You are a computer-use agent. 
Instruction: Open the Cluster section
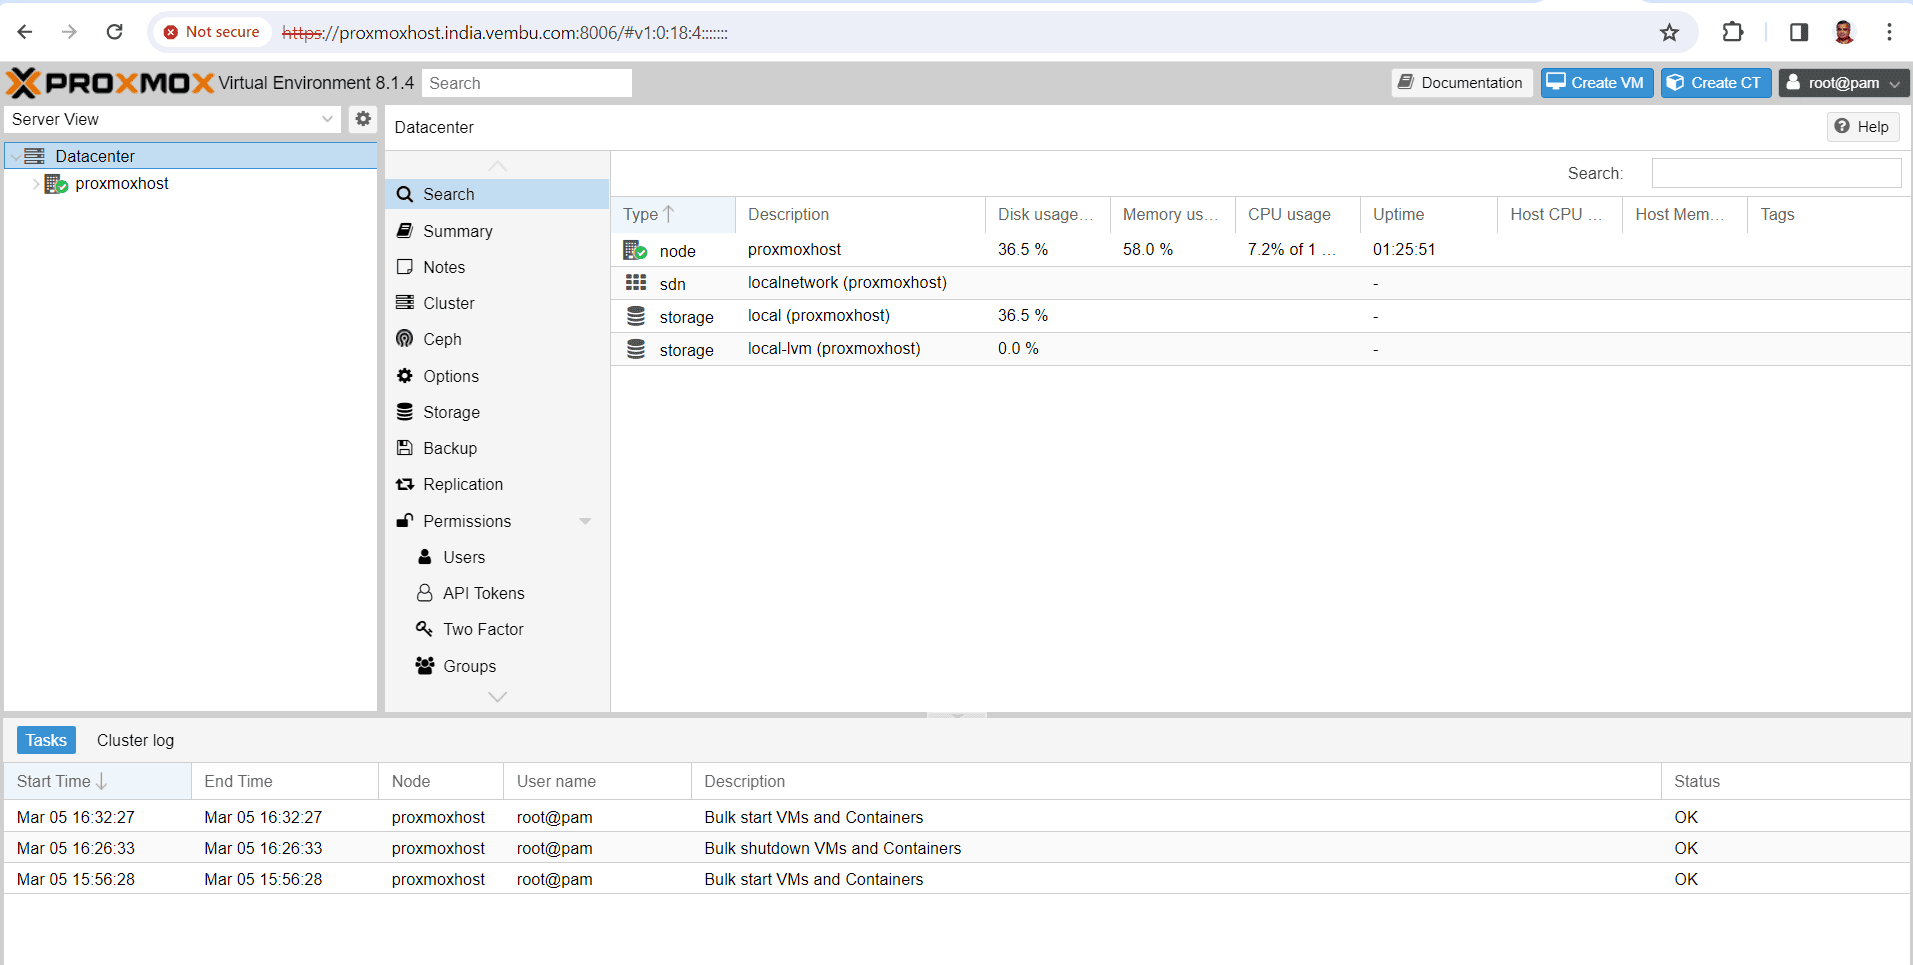click(497, 303)
